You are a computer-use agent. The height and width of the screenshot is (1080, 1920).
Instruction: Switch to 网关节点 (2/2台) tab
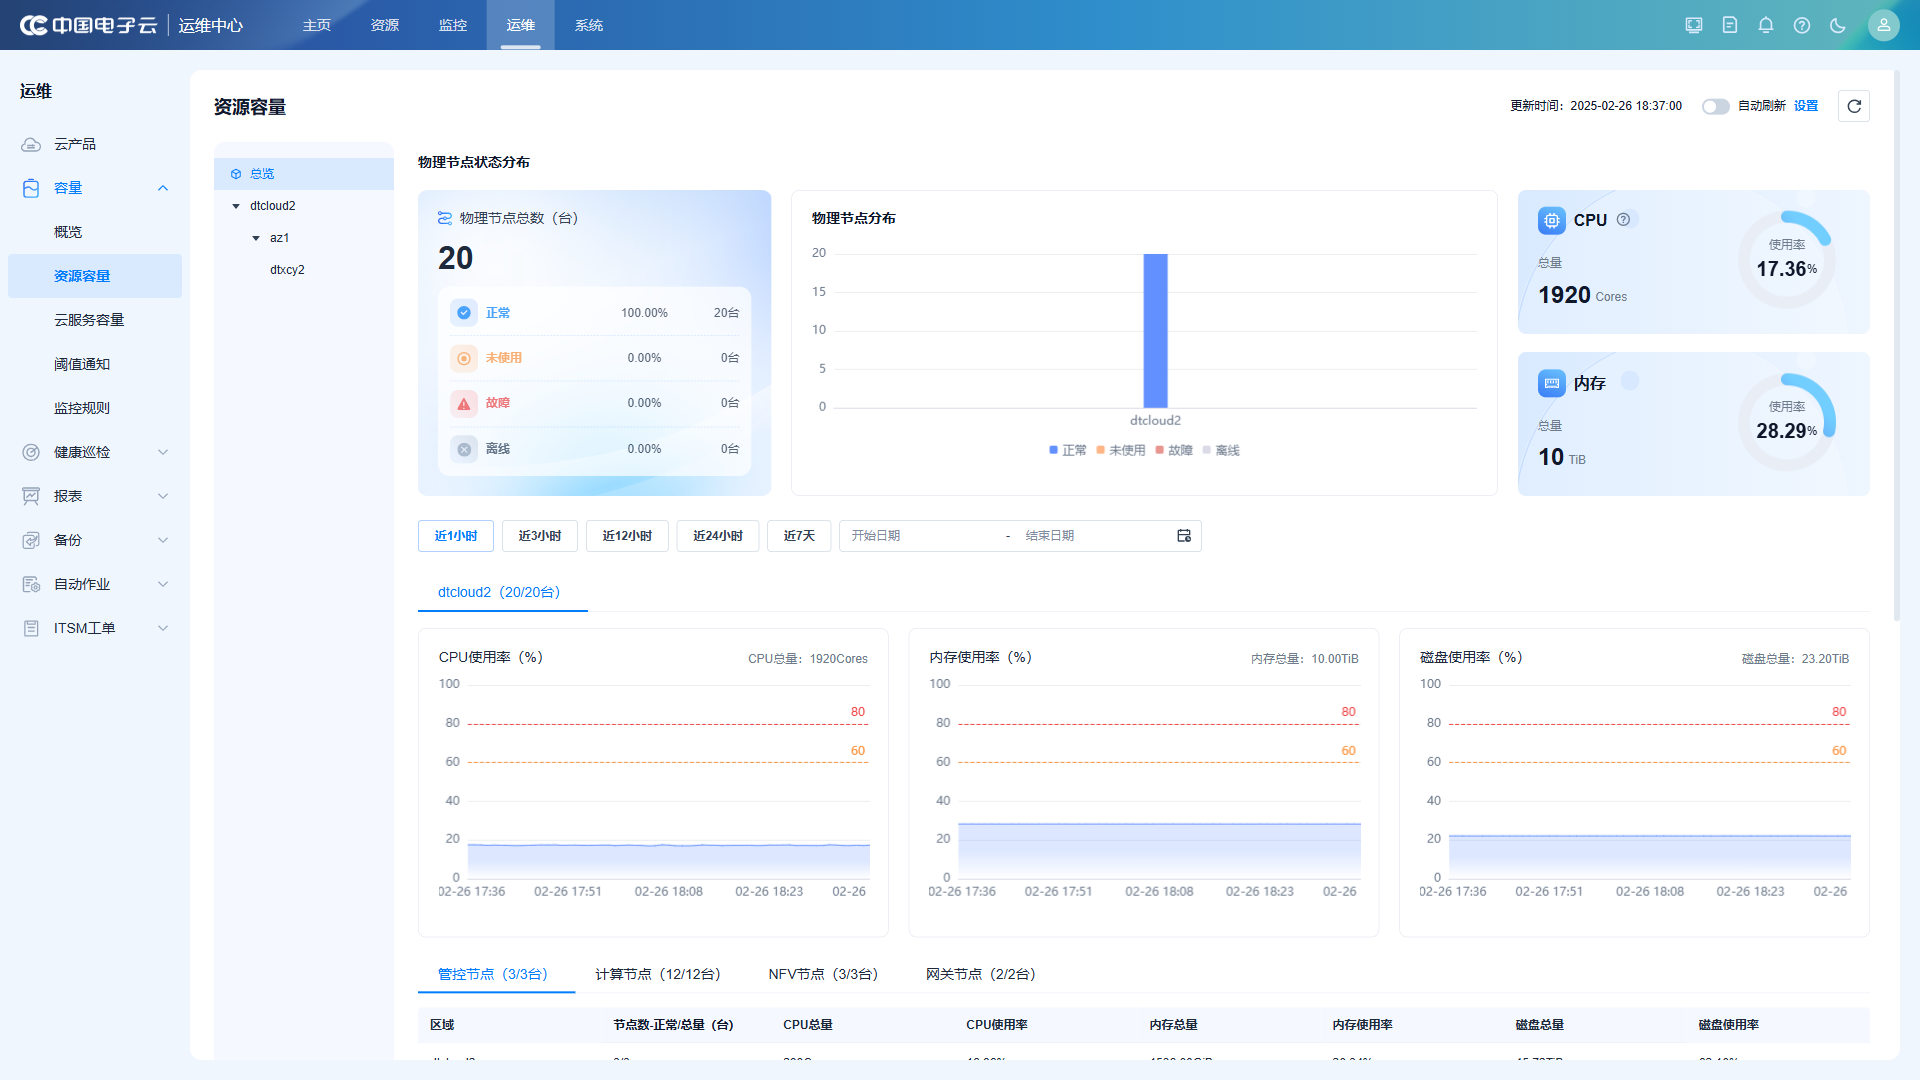tap(981, 974)
